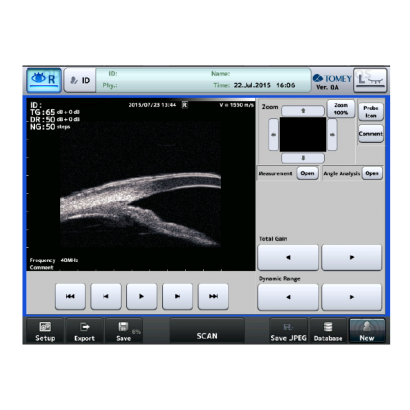This screenshot has width=410, height=410.
Task: Jump to the last frame
Action: pos(213,296)
